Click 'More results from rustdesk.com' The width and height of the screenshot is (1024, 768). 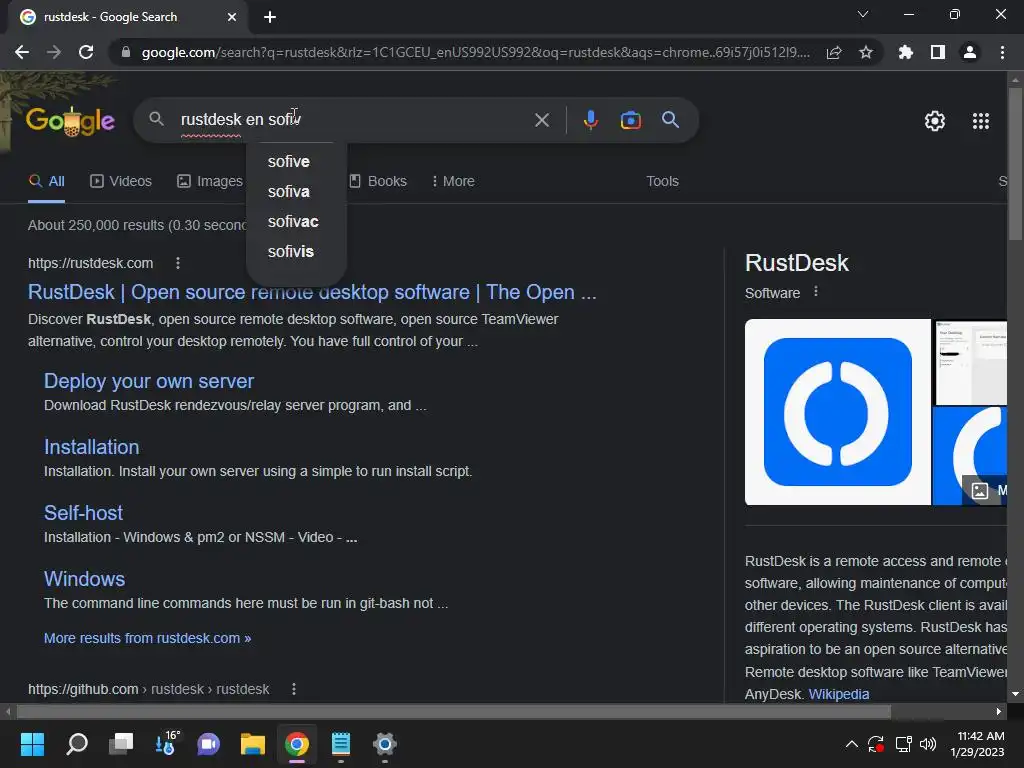pos(148,638)
